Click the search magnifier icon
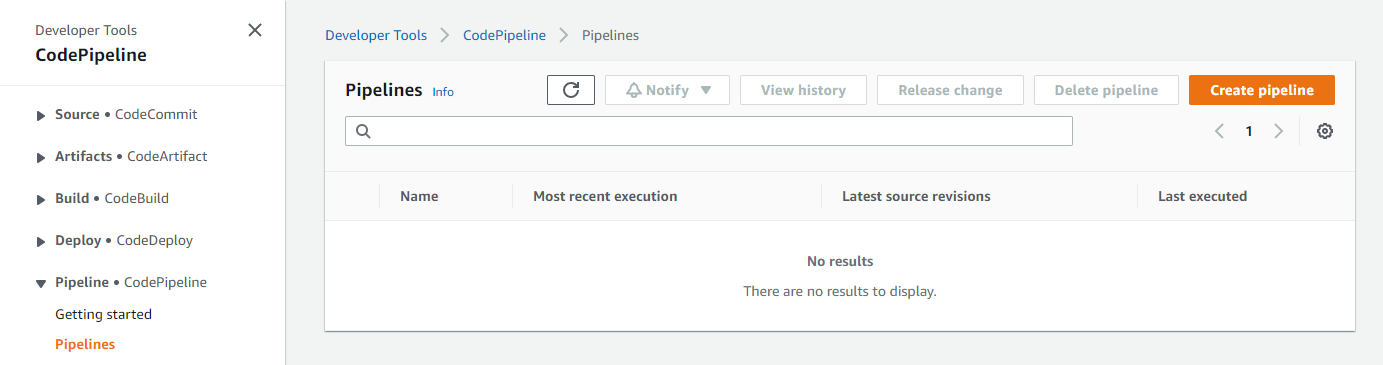The image size is (1383, 365). click(x=363, y=131)
